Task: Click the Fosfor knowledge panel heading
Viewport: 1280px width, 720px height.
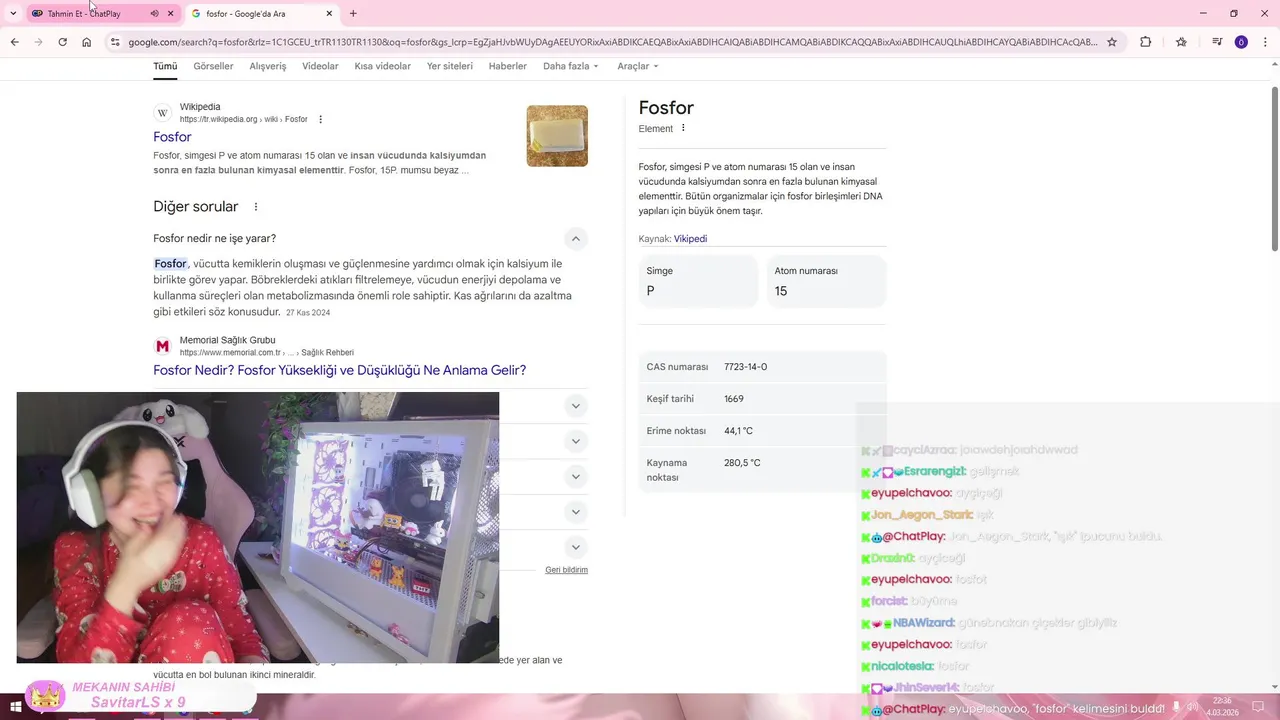Action: tap(666, 108)
